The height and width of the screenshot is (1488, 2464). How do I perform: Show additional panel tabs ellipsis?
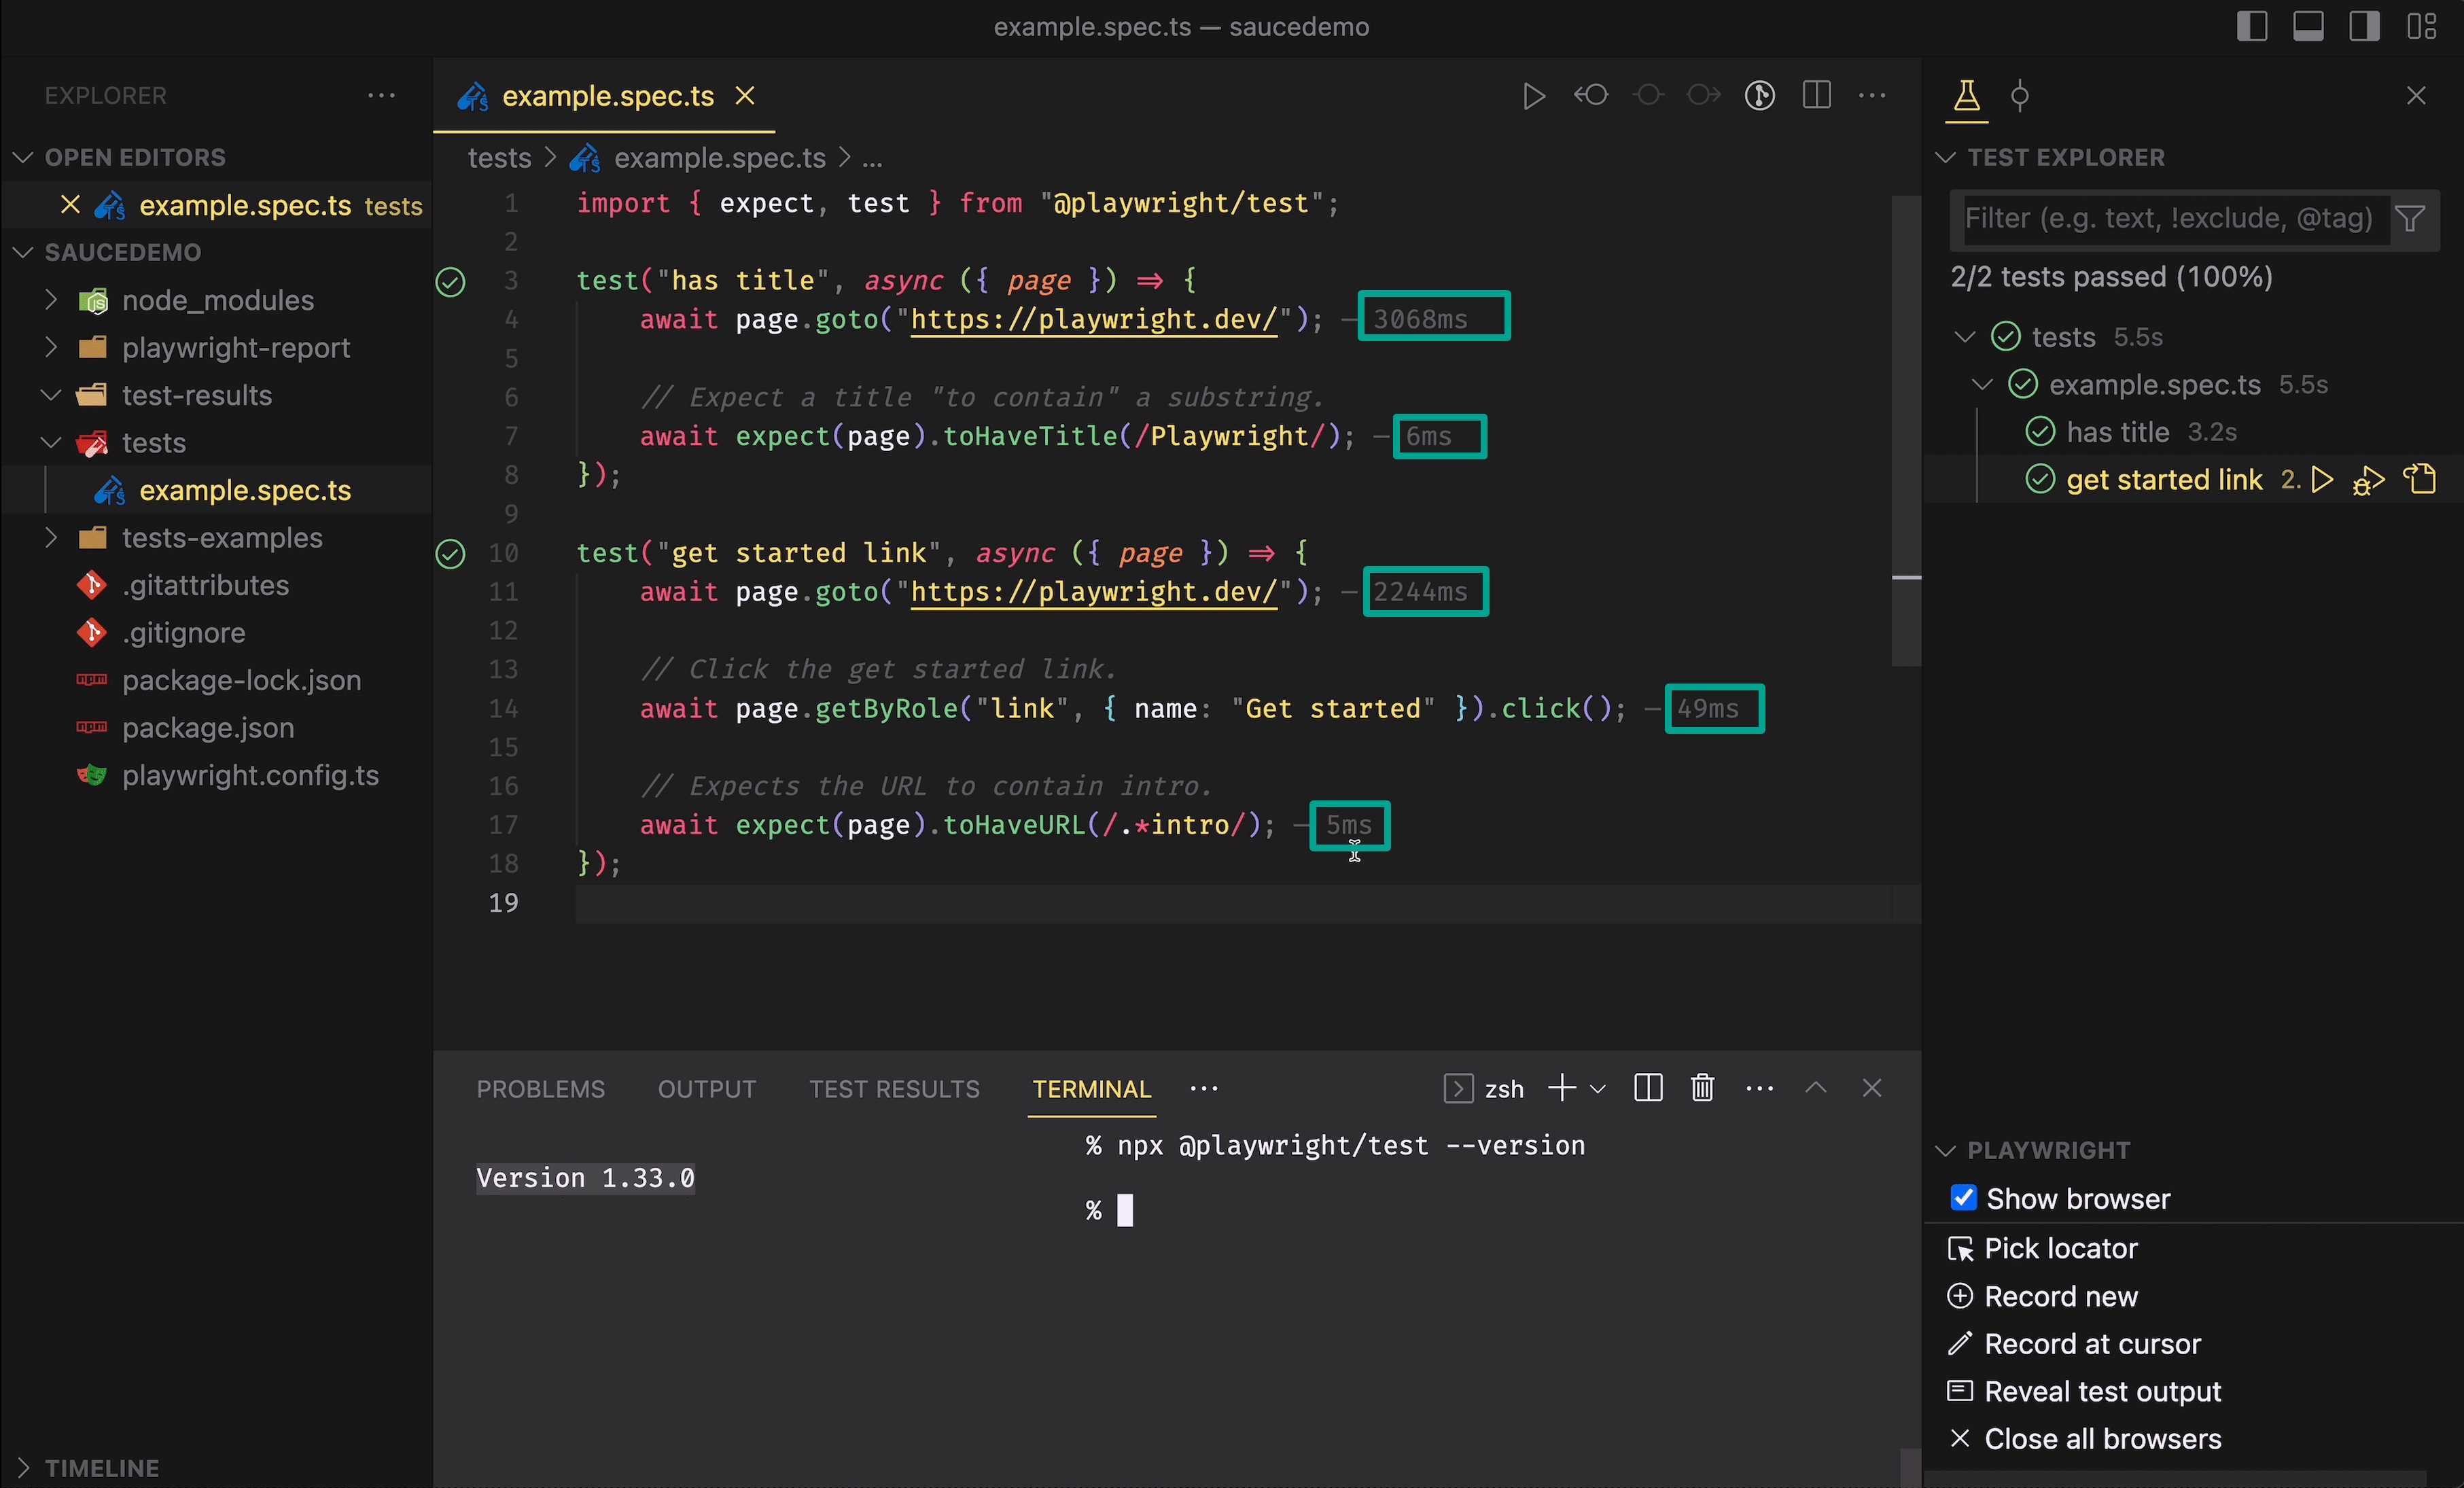(x=1204, y=1088)
